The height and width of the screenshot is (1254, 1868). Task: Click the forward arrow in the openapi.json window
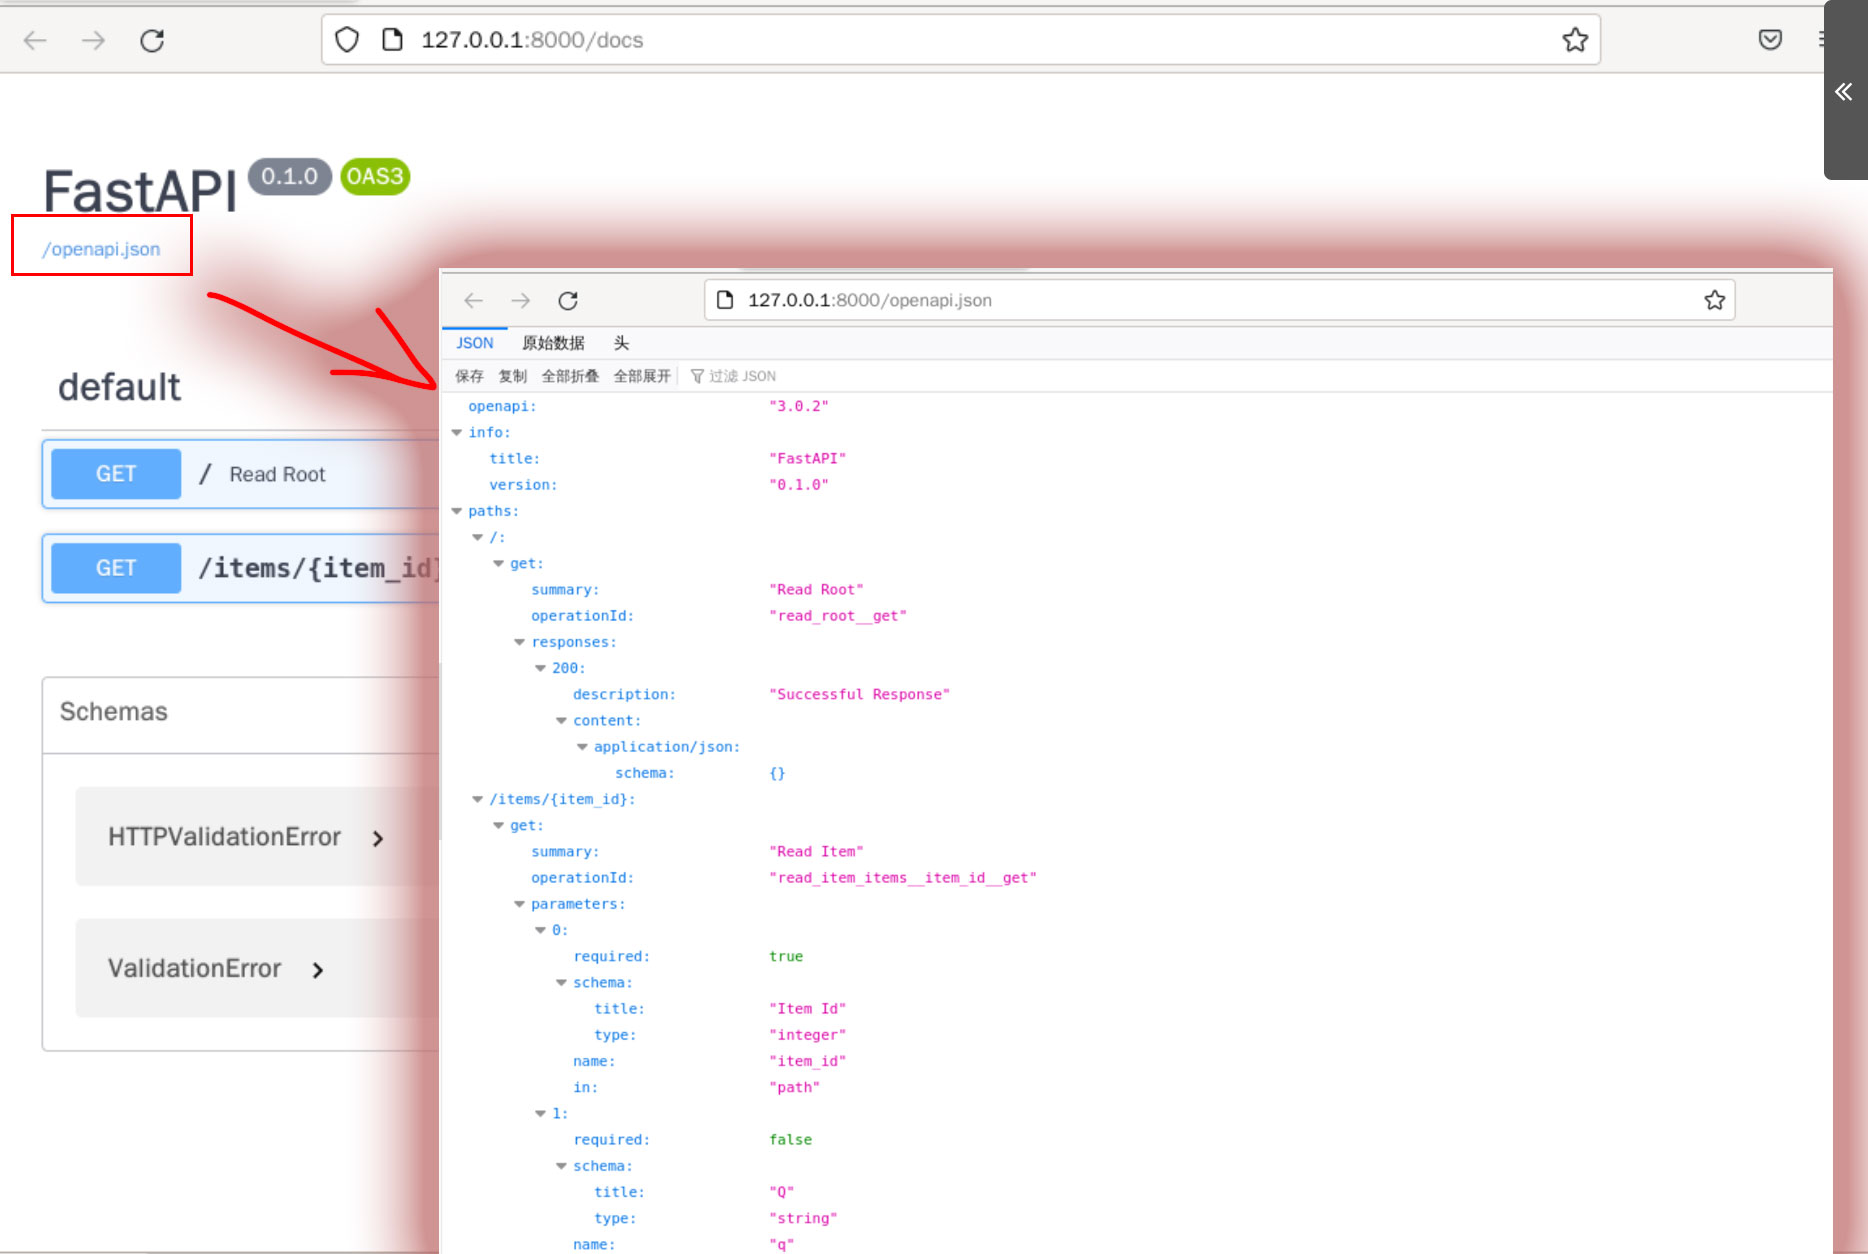point(521,300)
